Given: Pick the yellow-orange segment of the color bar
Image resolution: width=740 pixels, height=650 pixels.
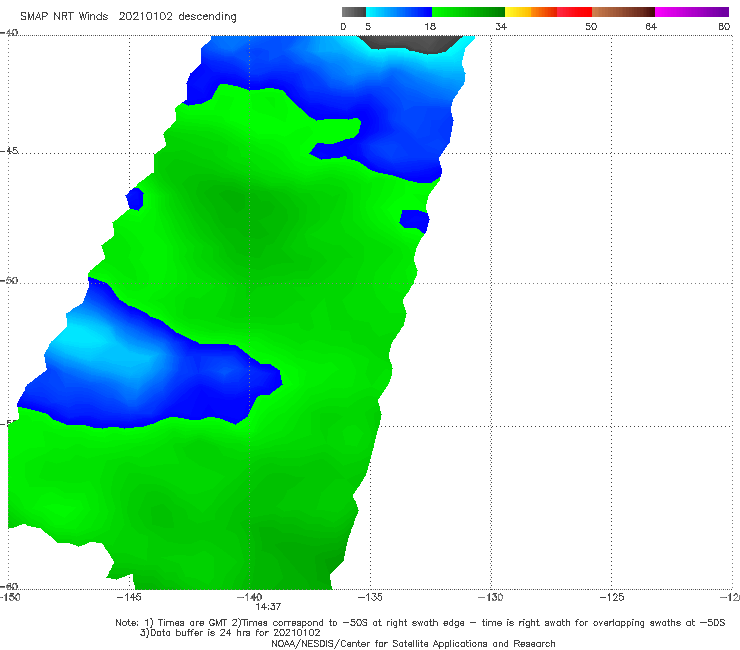Looking at the screenshot, I should (530, 12).
